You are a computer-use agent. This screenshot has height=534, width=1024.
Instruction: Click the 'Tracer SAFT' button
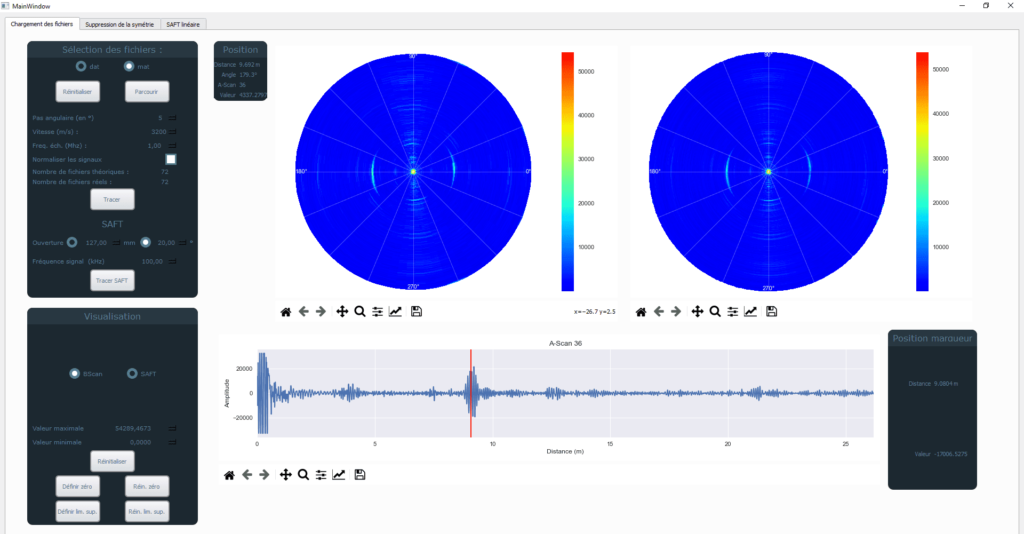click(x=112, y=280)
